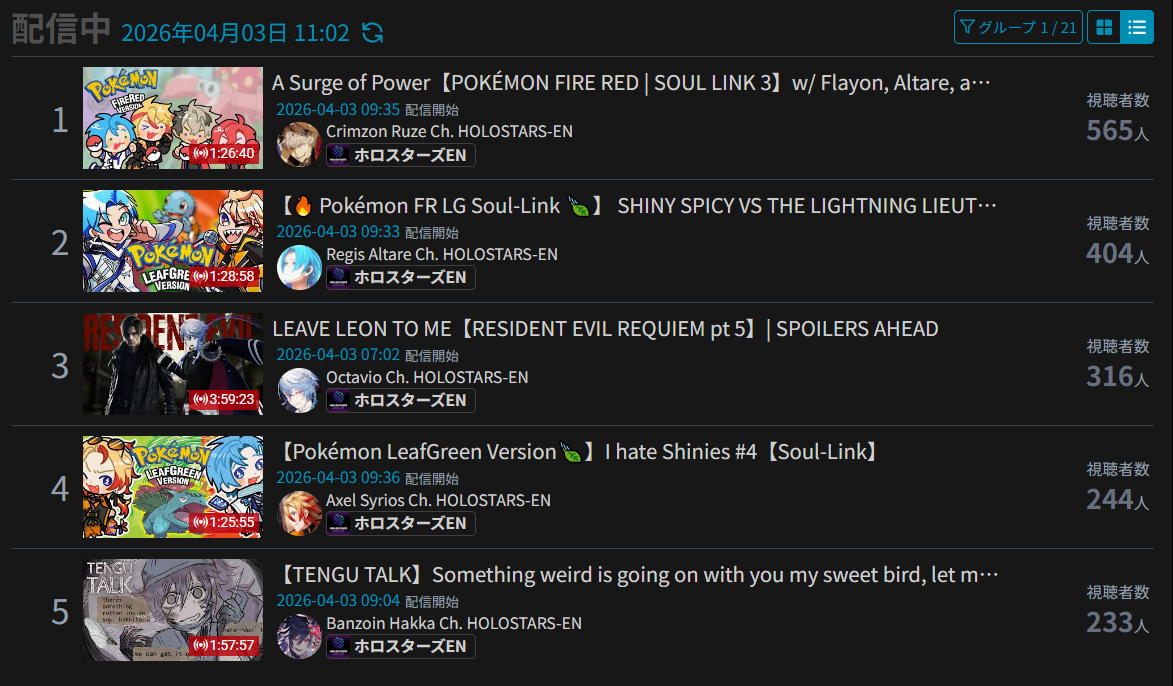Switch to grid view layout
1173x686 pixels.
1103,28
